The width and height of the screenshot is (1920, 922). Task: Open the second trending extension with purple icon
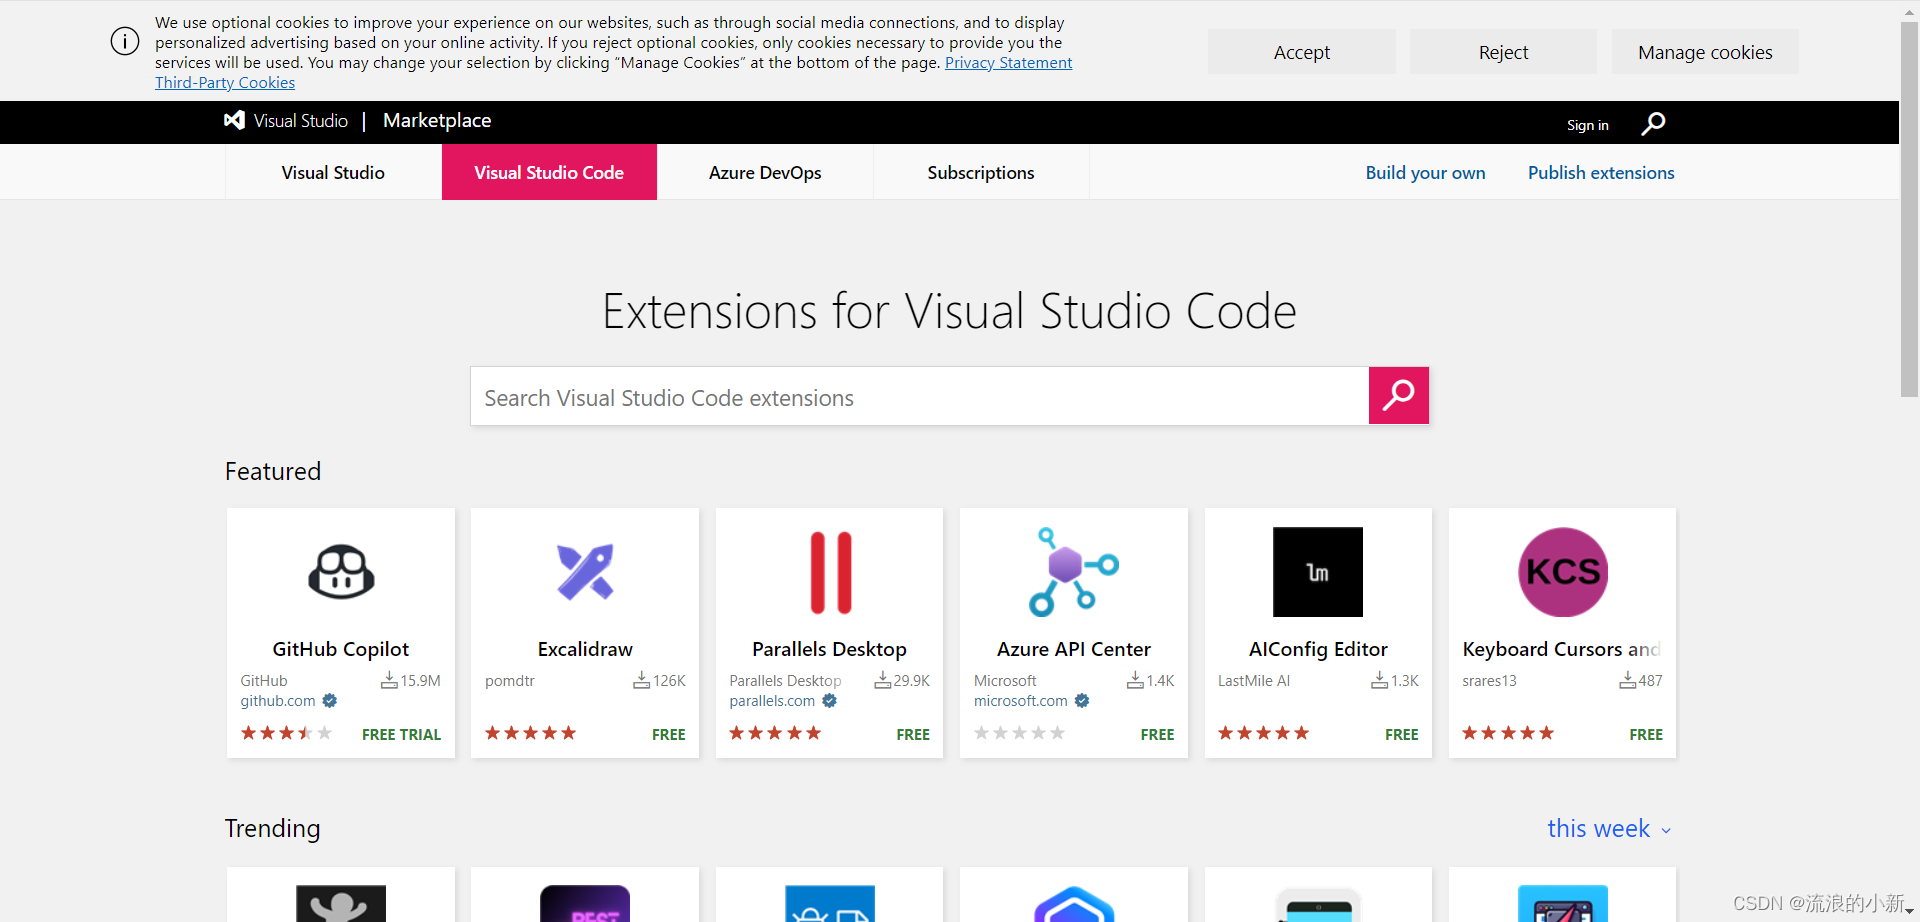(x=585, y=903)
